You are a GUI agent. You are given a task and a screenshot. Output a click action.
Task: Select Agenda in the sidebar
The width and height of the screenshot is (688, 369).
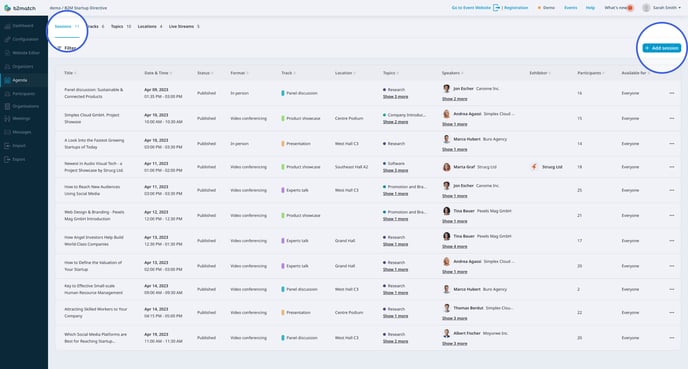pyautogui.click(x=20, y=80)
